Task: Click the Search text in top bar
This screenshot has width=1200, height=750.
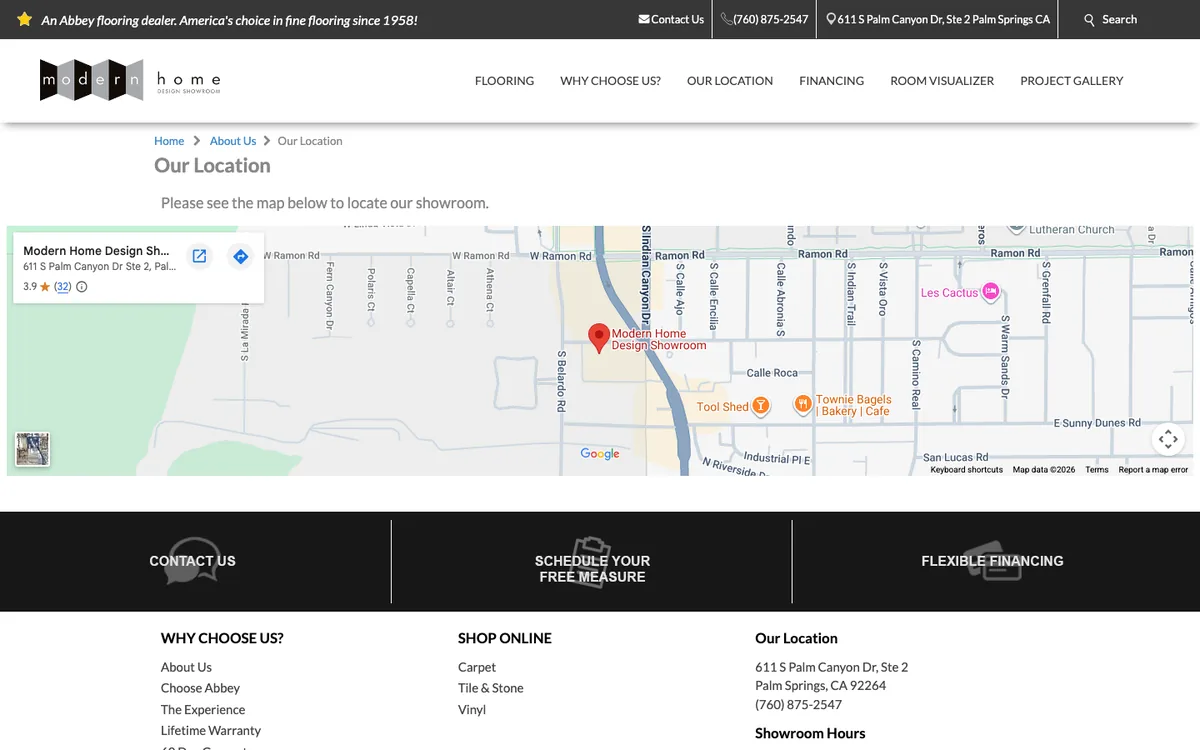Action: pos(1119,19)
